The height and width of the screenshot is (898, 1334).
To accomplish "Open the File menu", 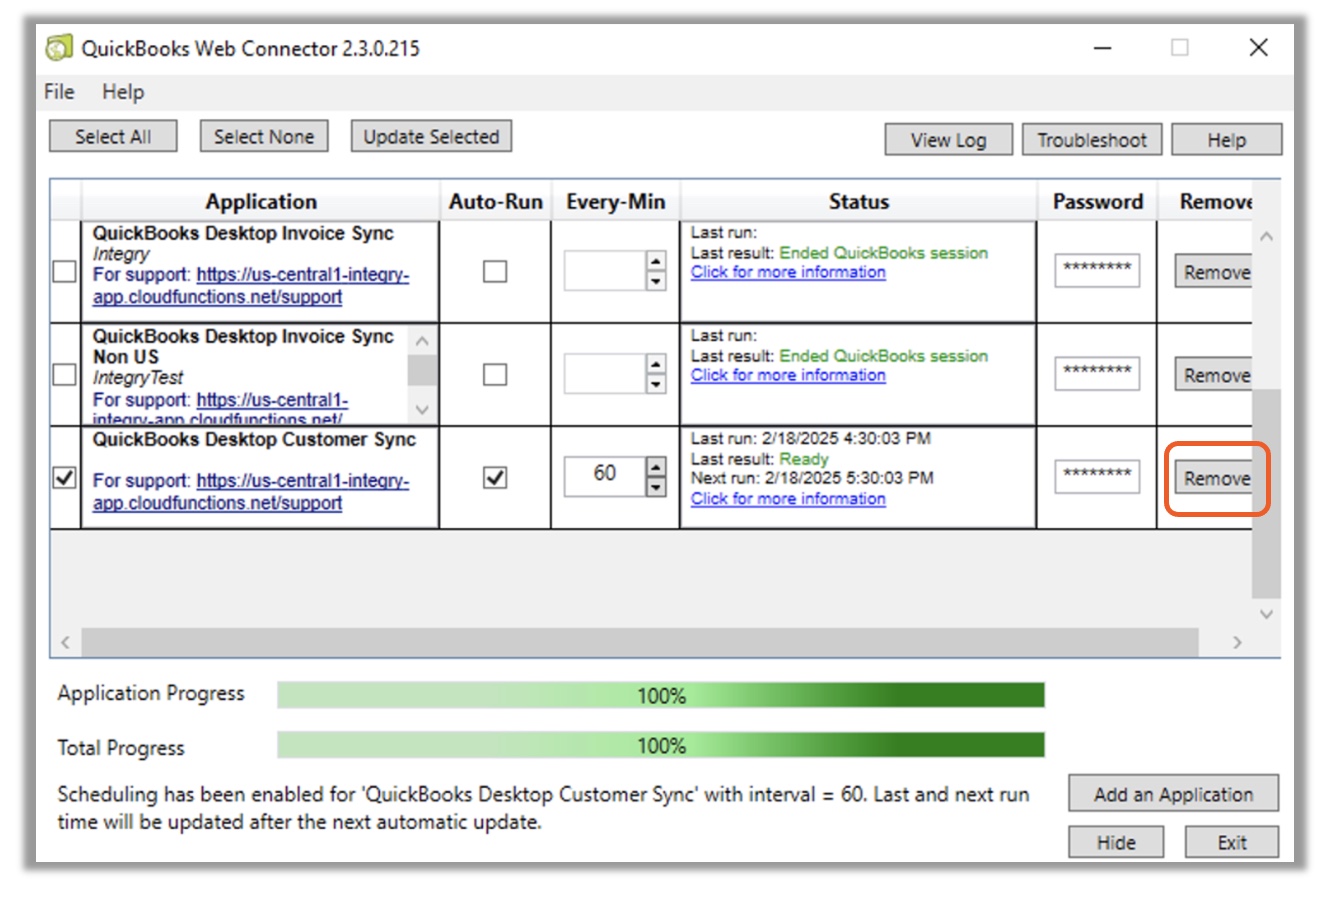I will tap(59, 92).
